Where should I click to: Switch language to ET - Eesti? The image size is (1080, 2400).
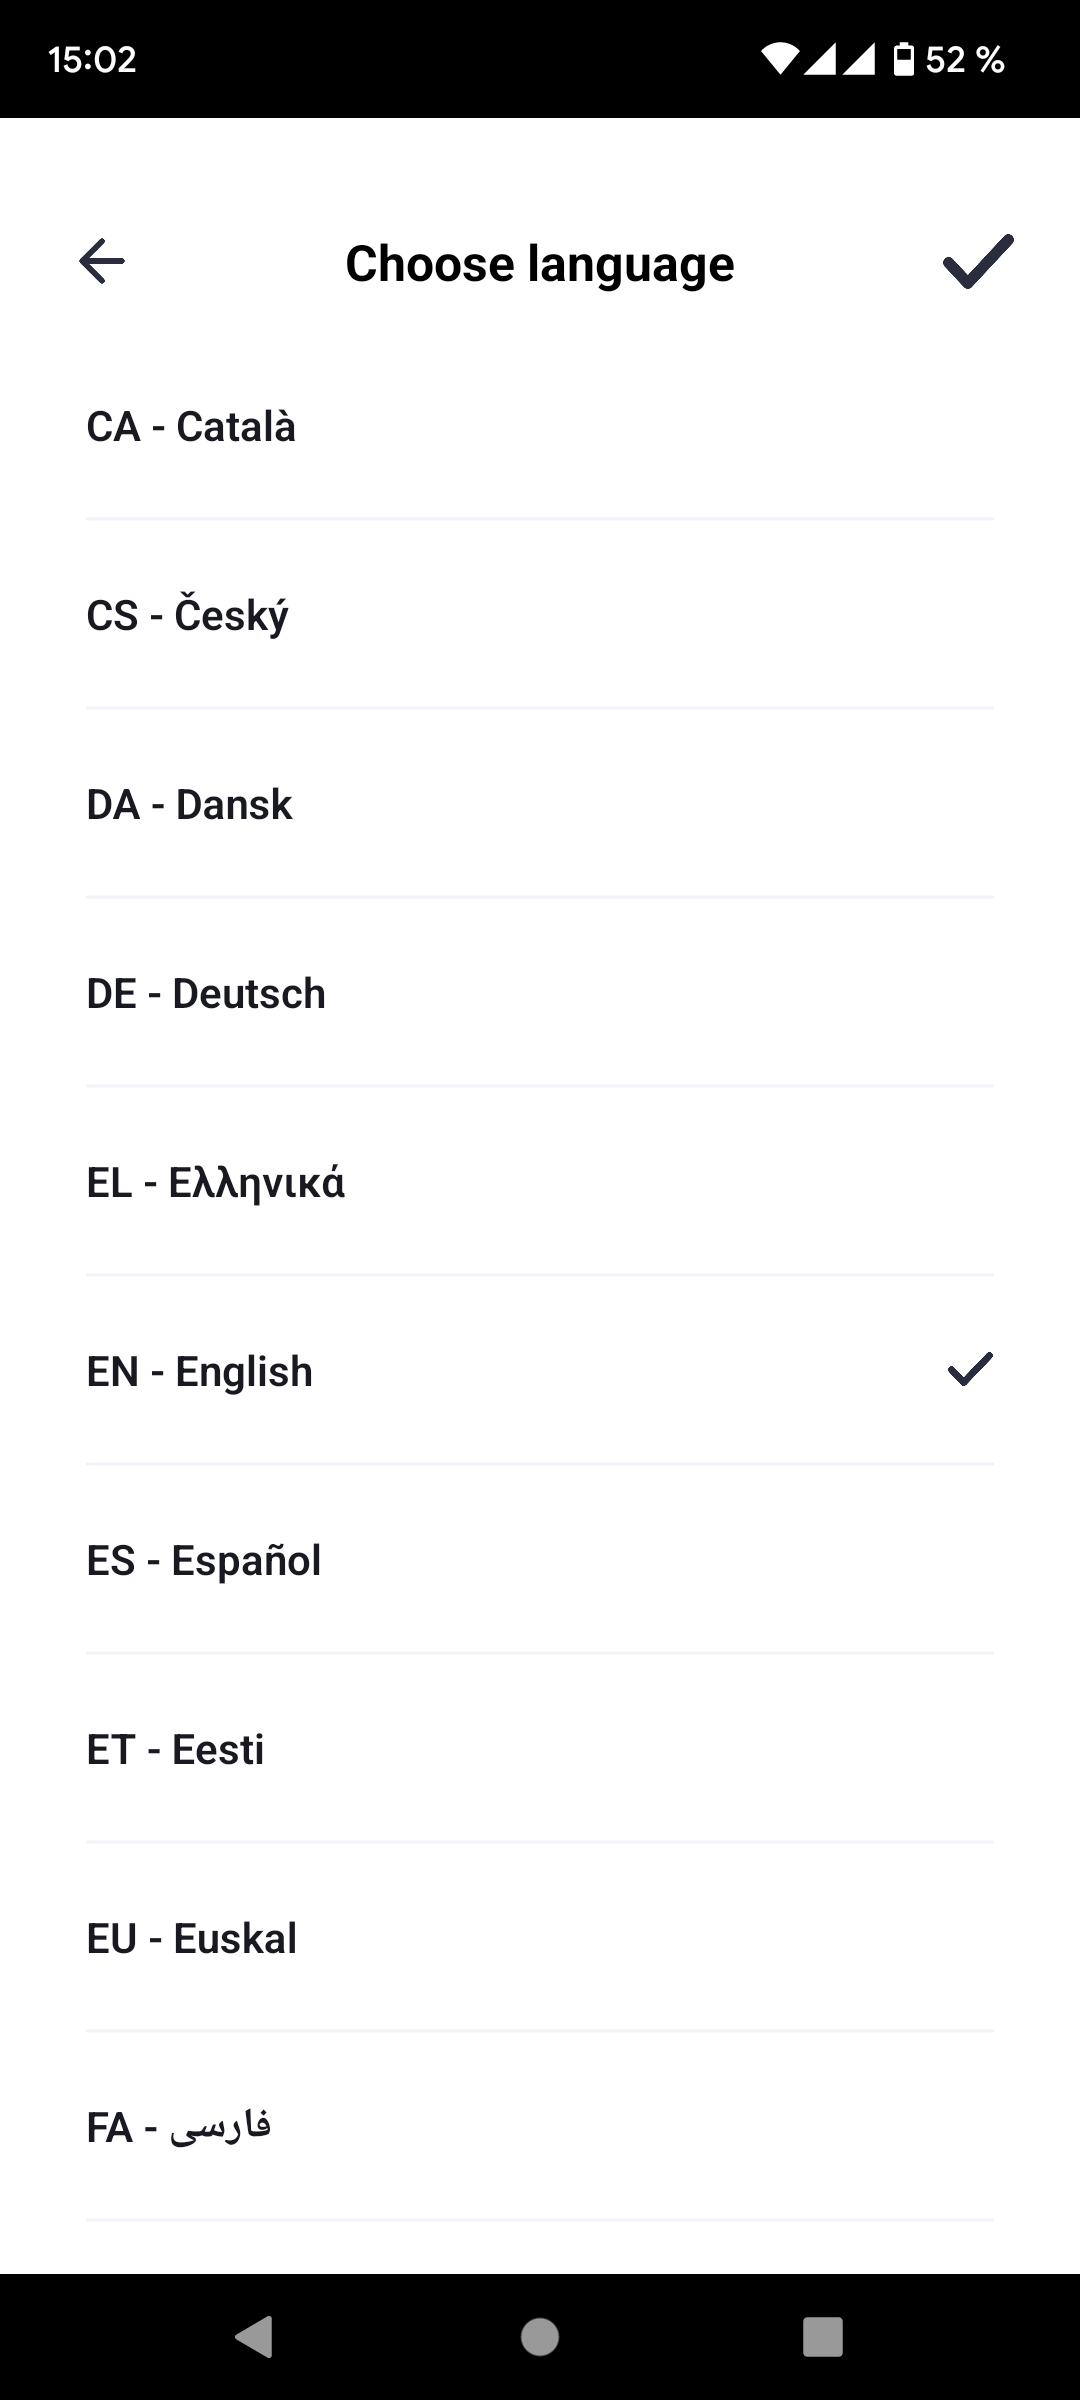540,1749
